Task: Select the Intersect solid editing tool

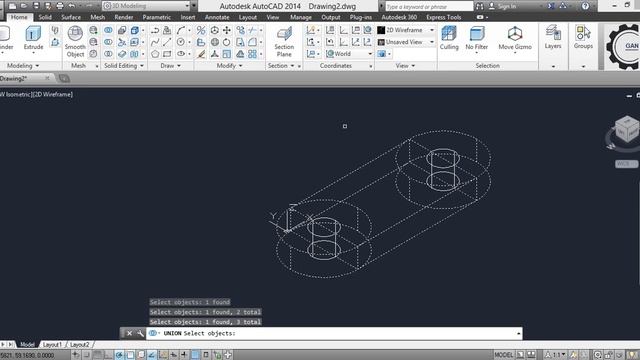Action: [108, 54]
